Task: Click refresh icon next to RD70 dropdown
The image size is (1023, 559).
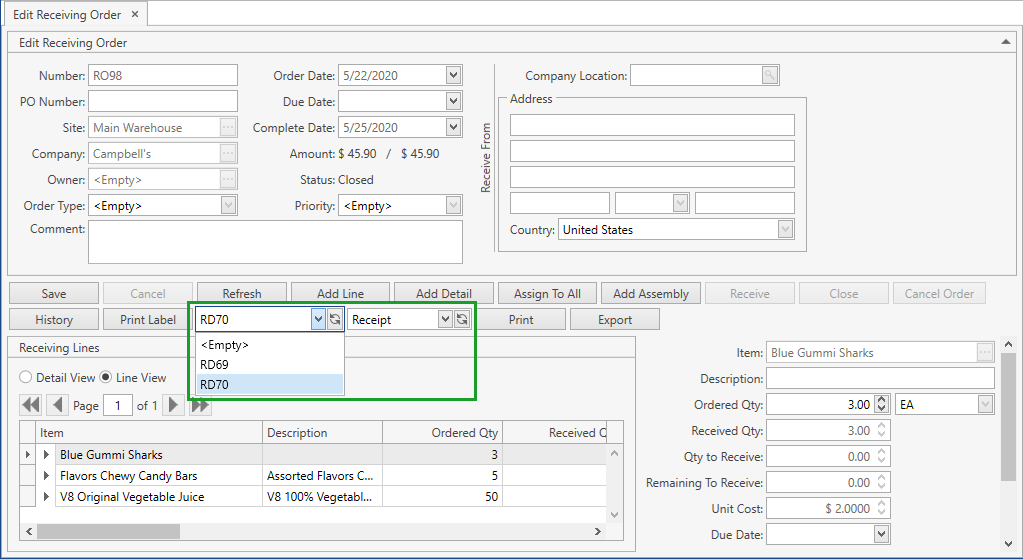Action: click(x=335, y=320)
